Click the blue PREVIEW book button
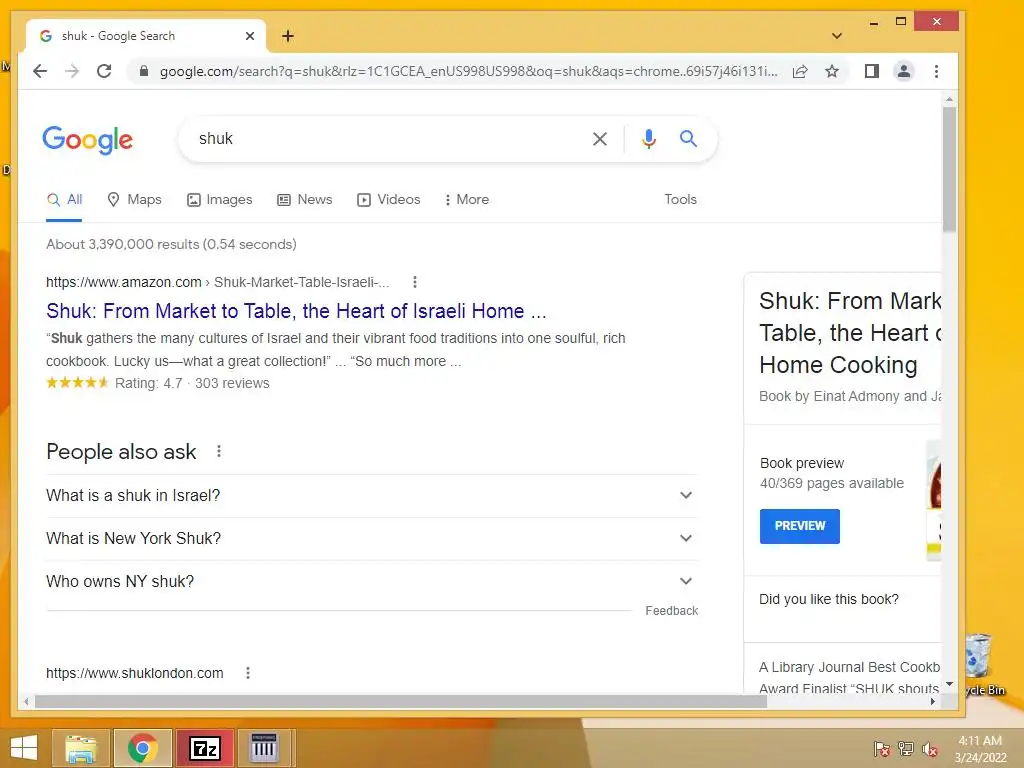This screenshot has height=768, width=1024. coord(799,526)
